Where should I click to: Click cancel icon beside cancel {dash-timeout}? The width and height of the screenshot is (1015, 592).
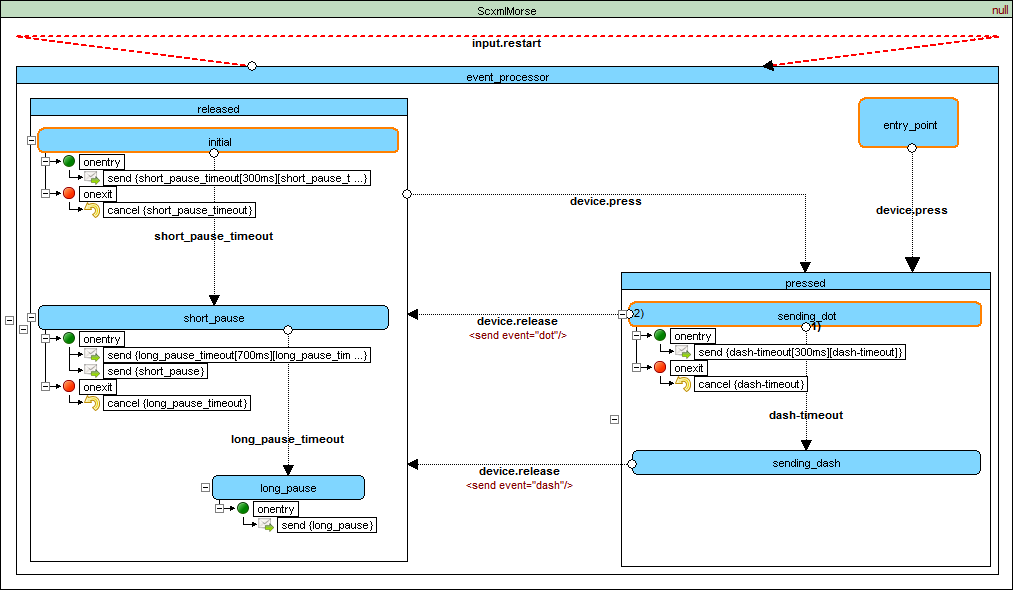click(684, 384)
